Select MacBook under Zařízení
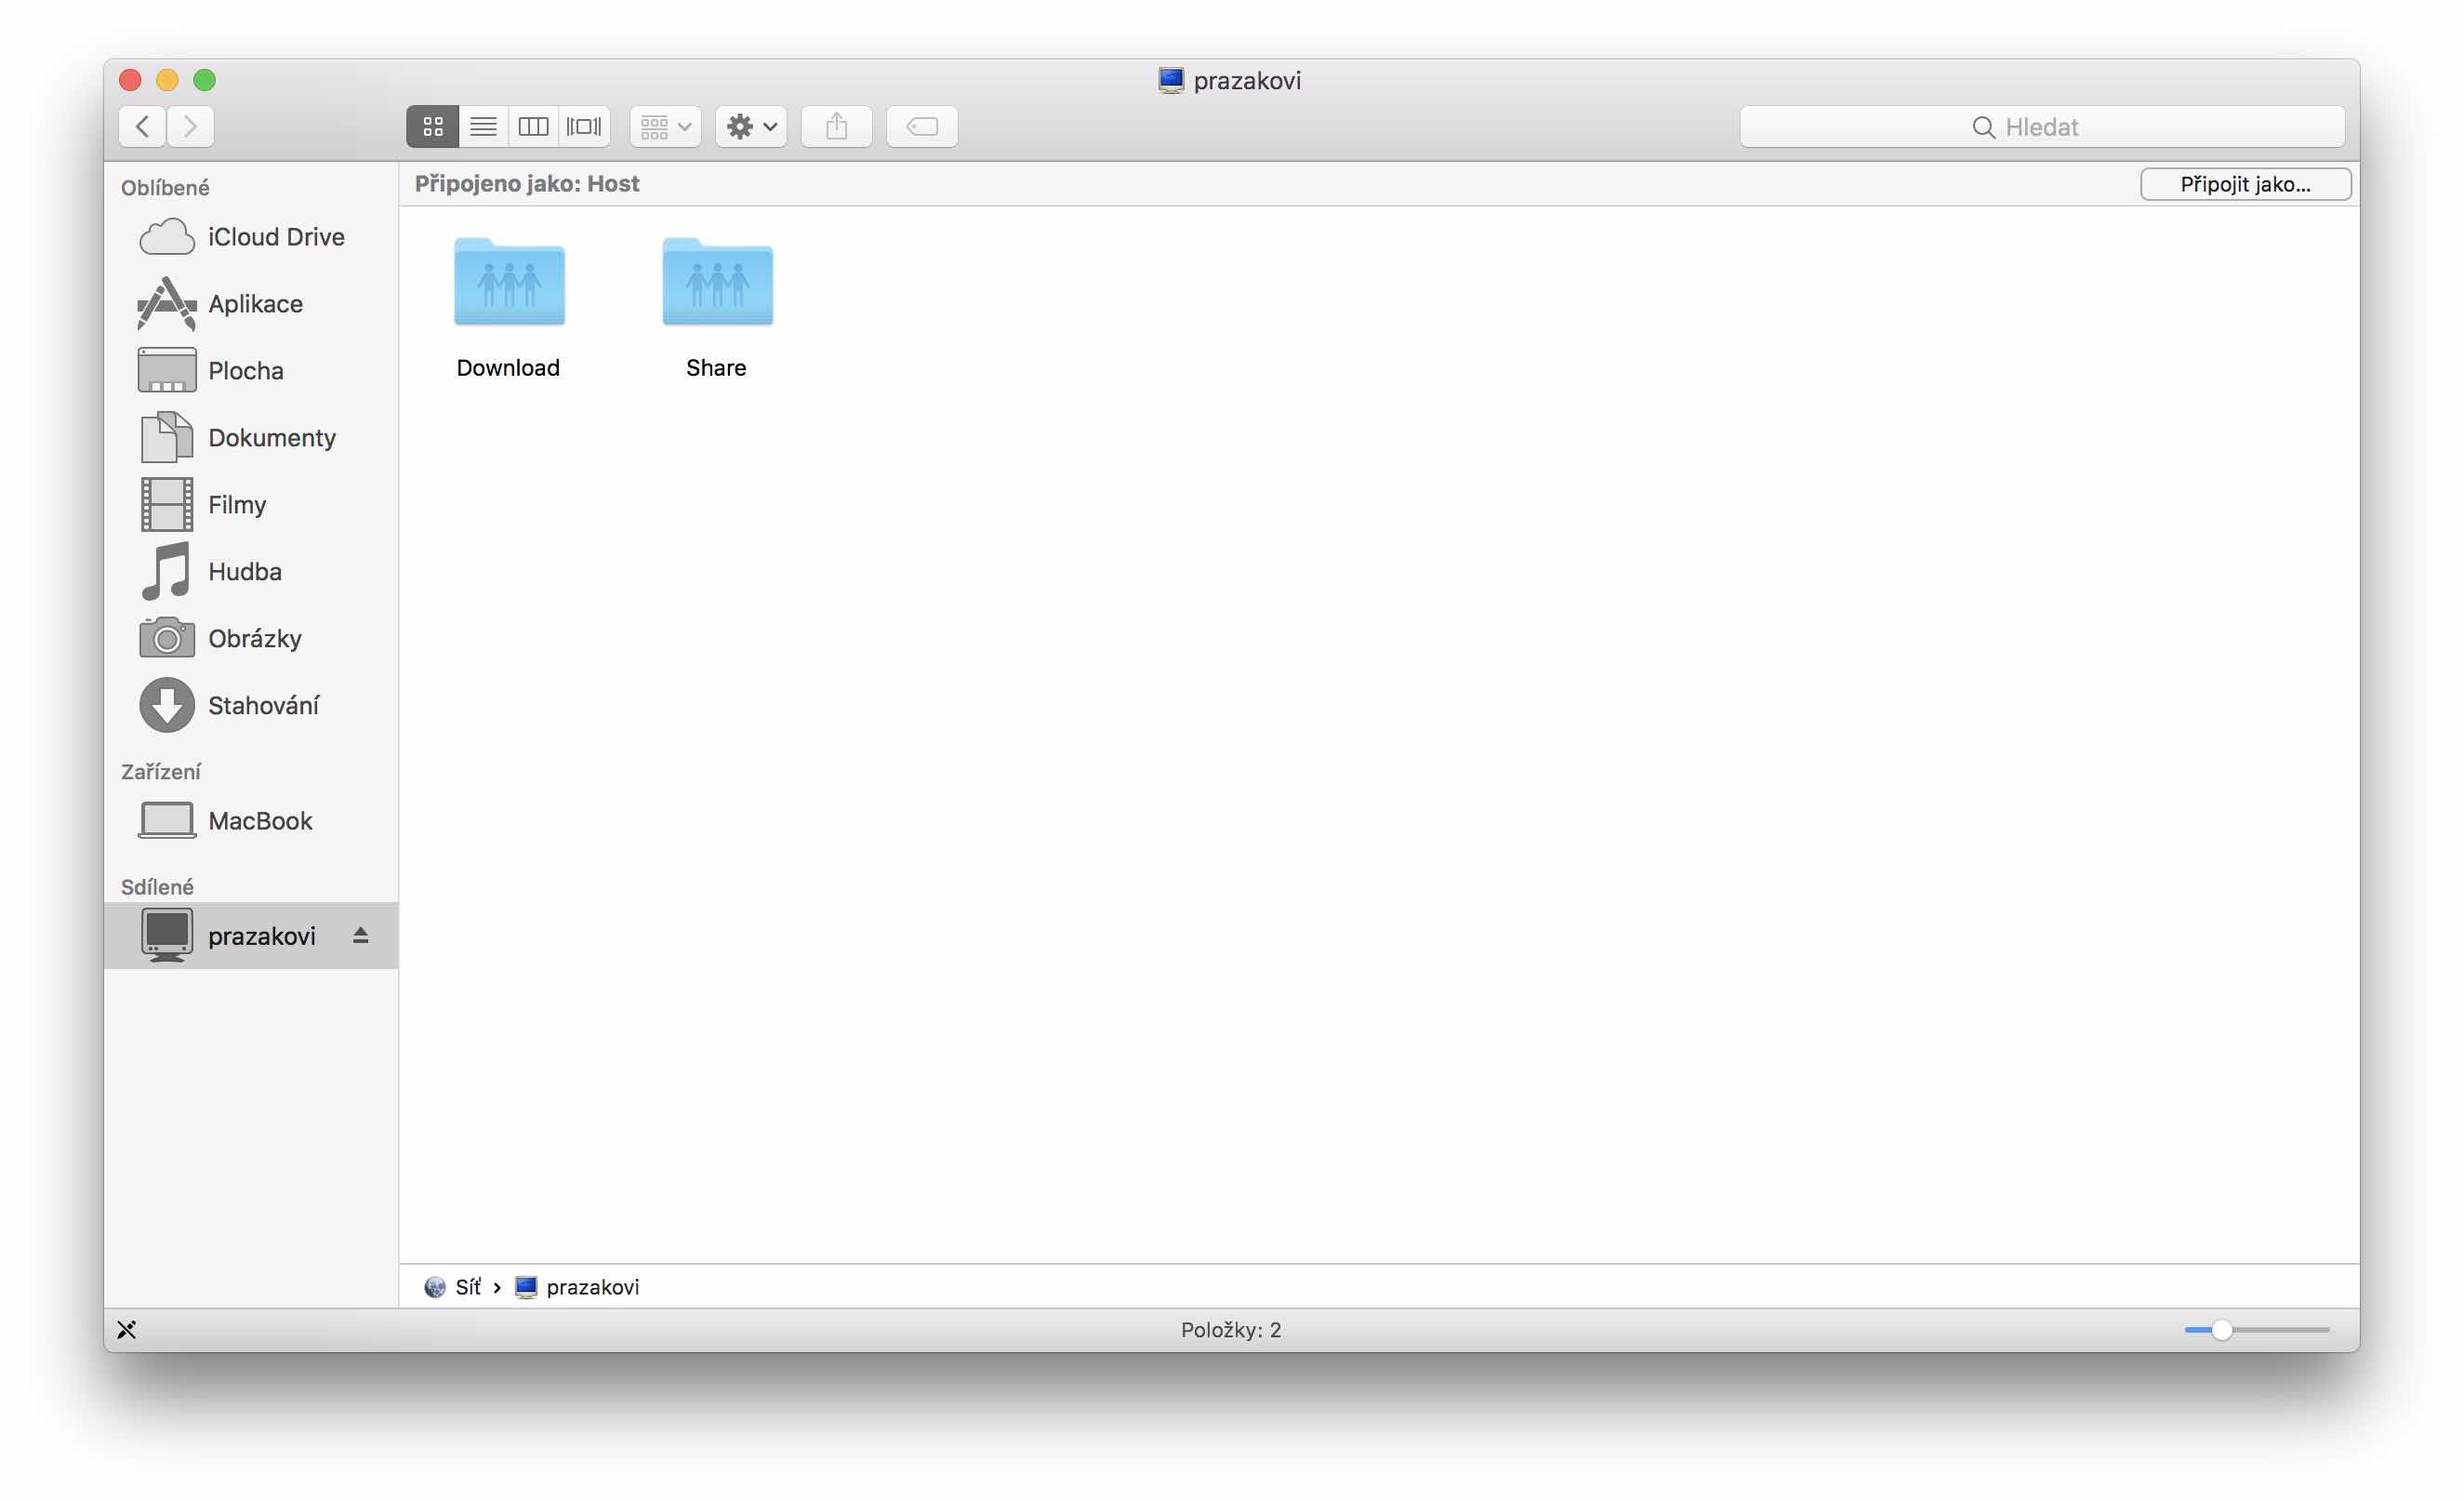 coord(259,821)
